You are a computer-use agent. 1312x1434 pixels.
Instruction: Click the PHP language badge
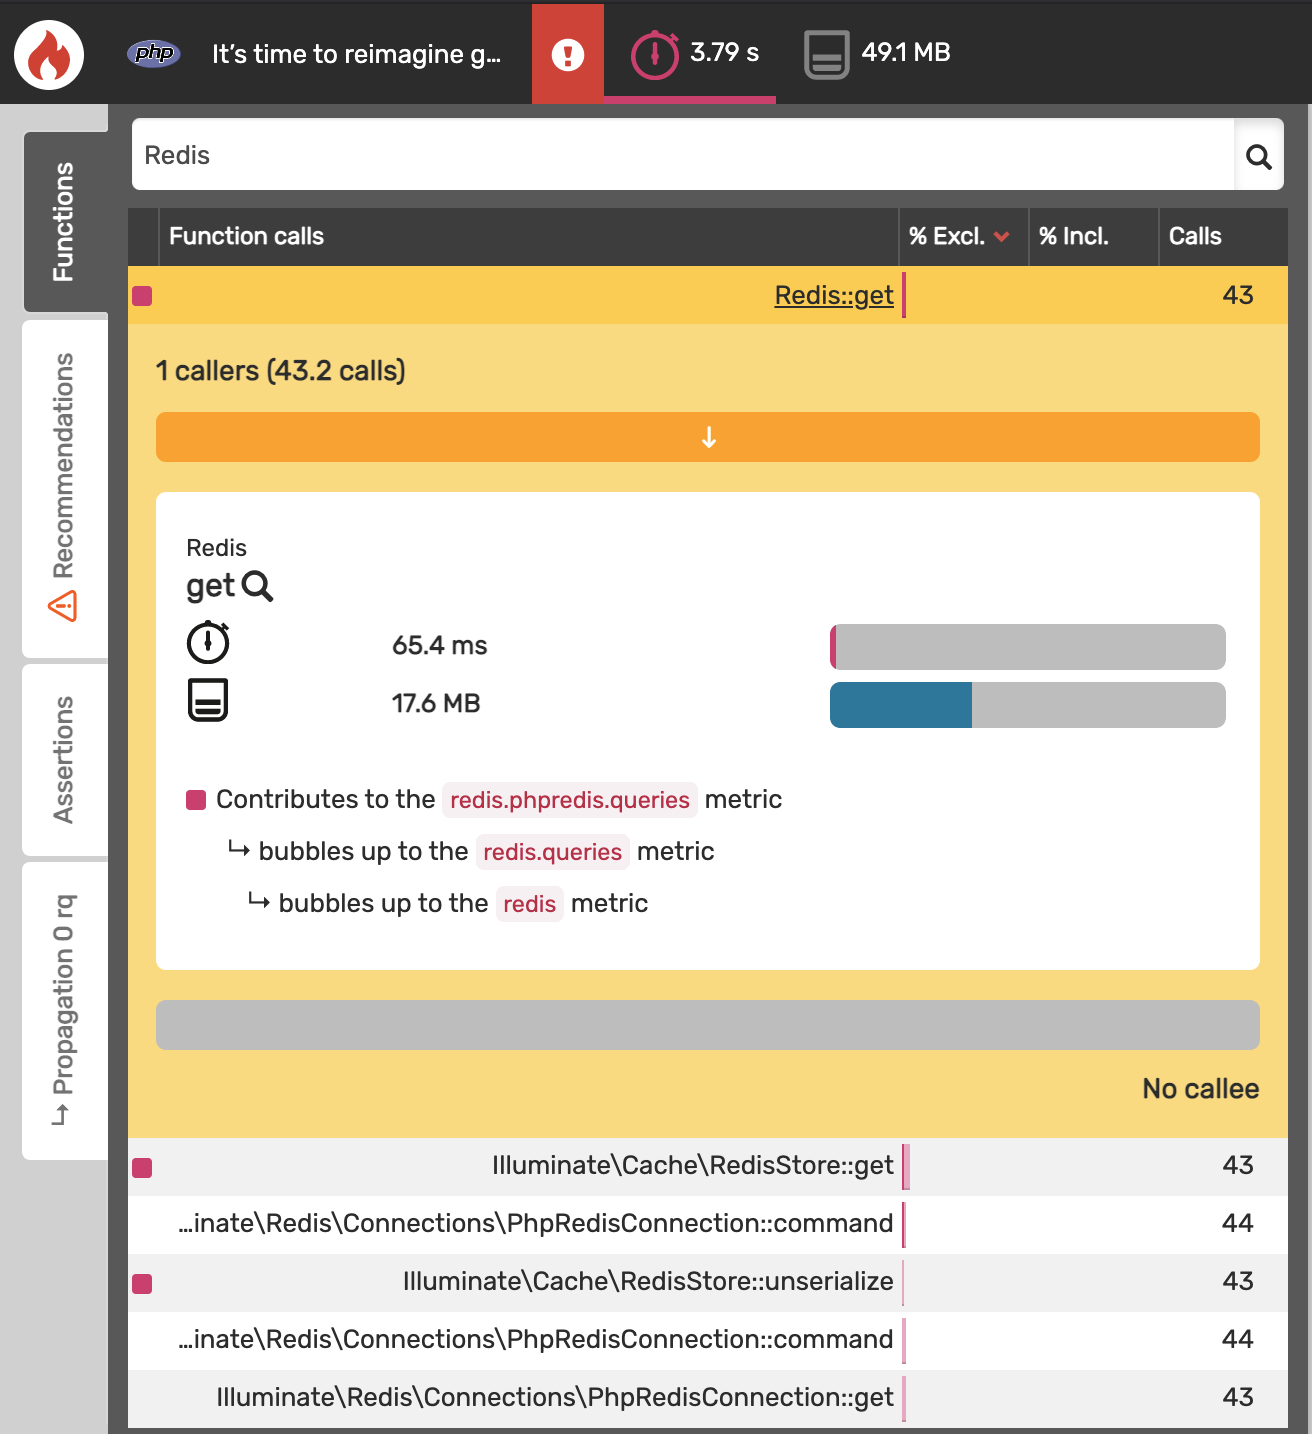pyautogui.click(x=152, y=54)
